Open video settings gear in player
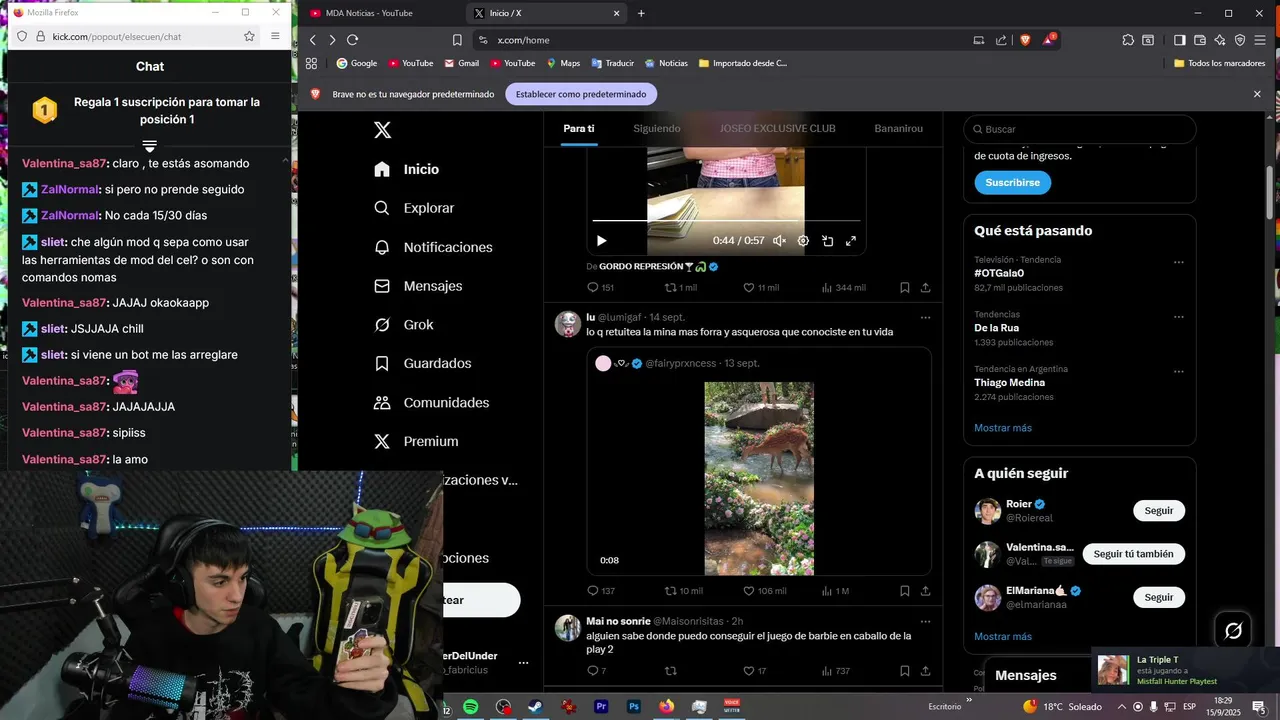This screenshot has width=1280, height=720. coord(802,241)
